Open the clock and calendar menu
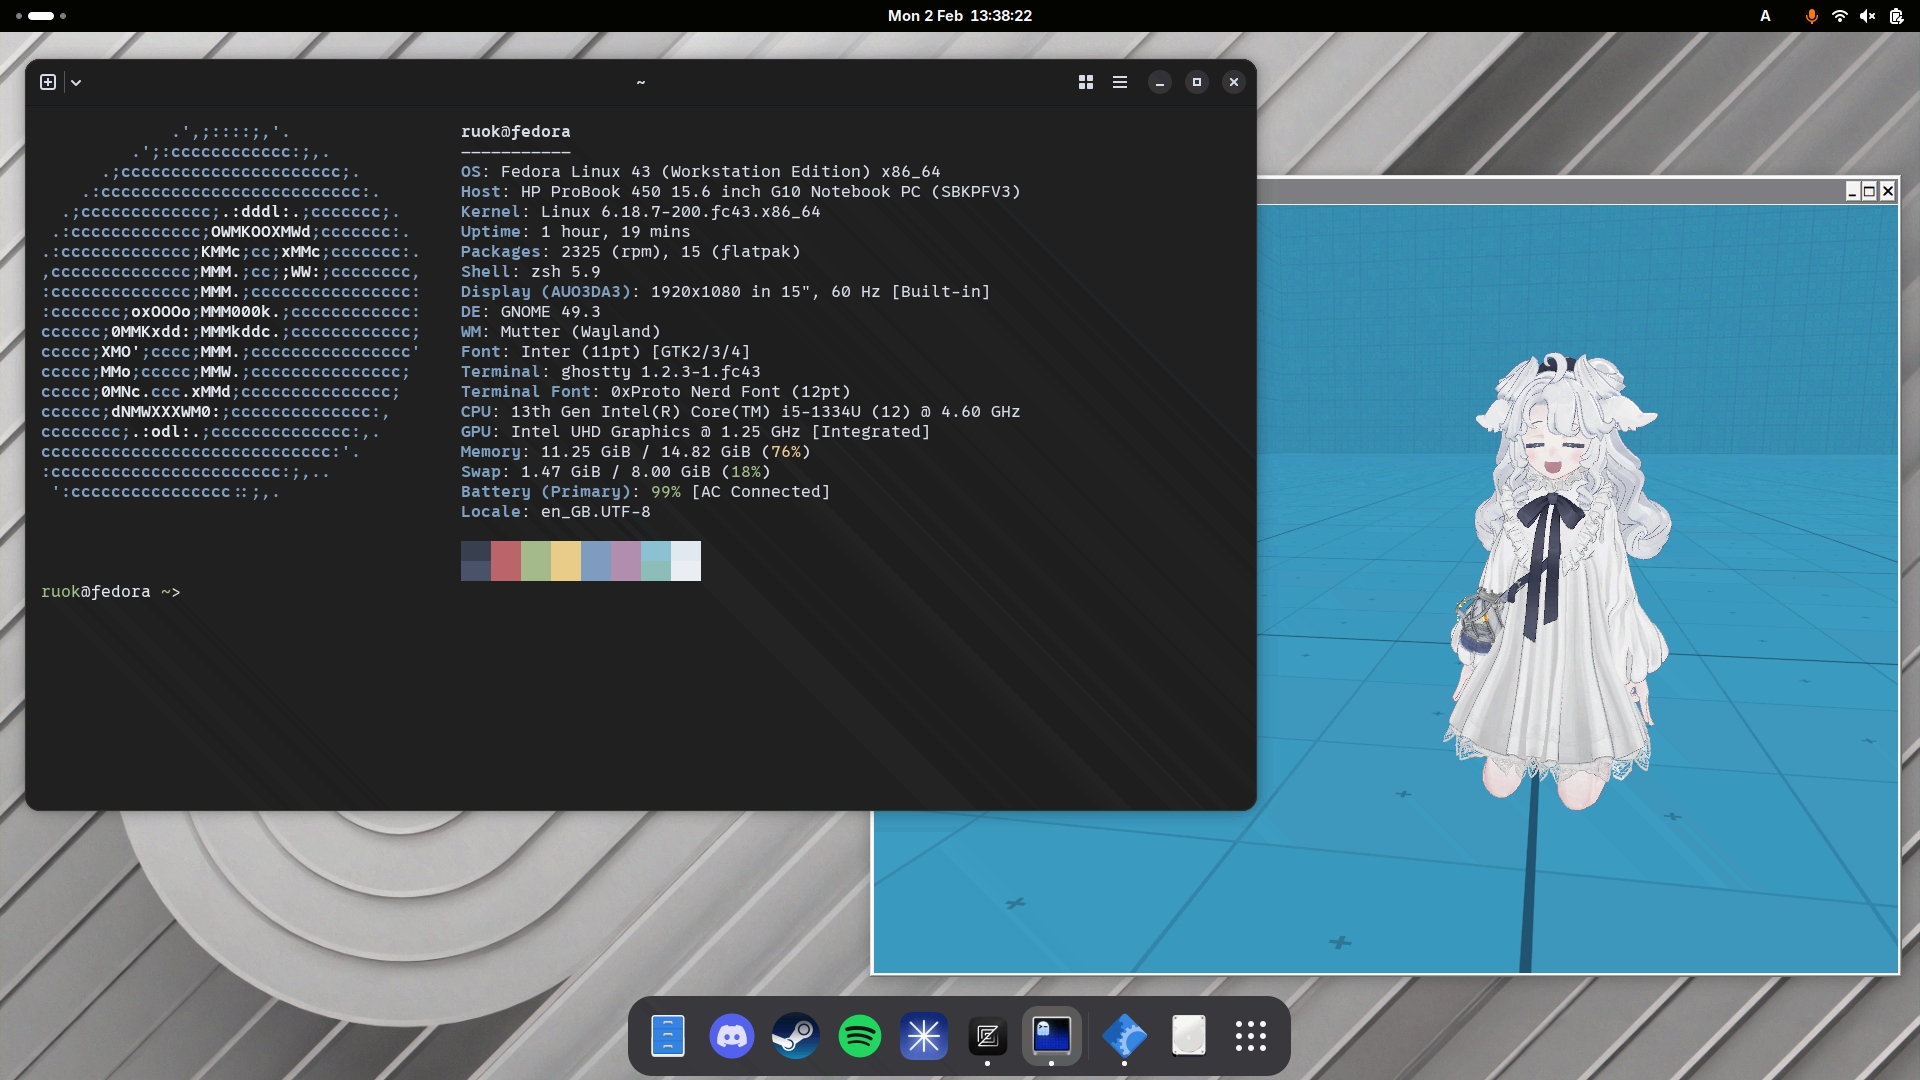The height and width of the screenshot is (1080, 1920). pos(959,16)
